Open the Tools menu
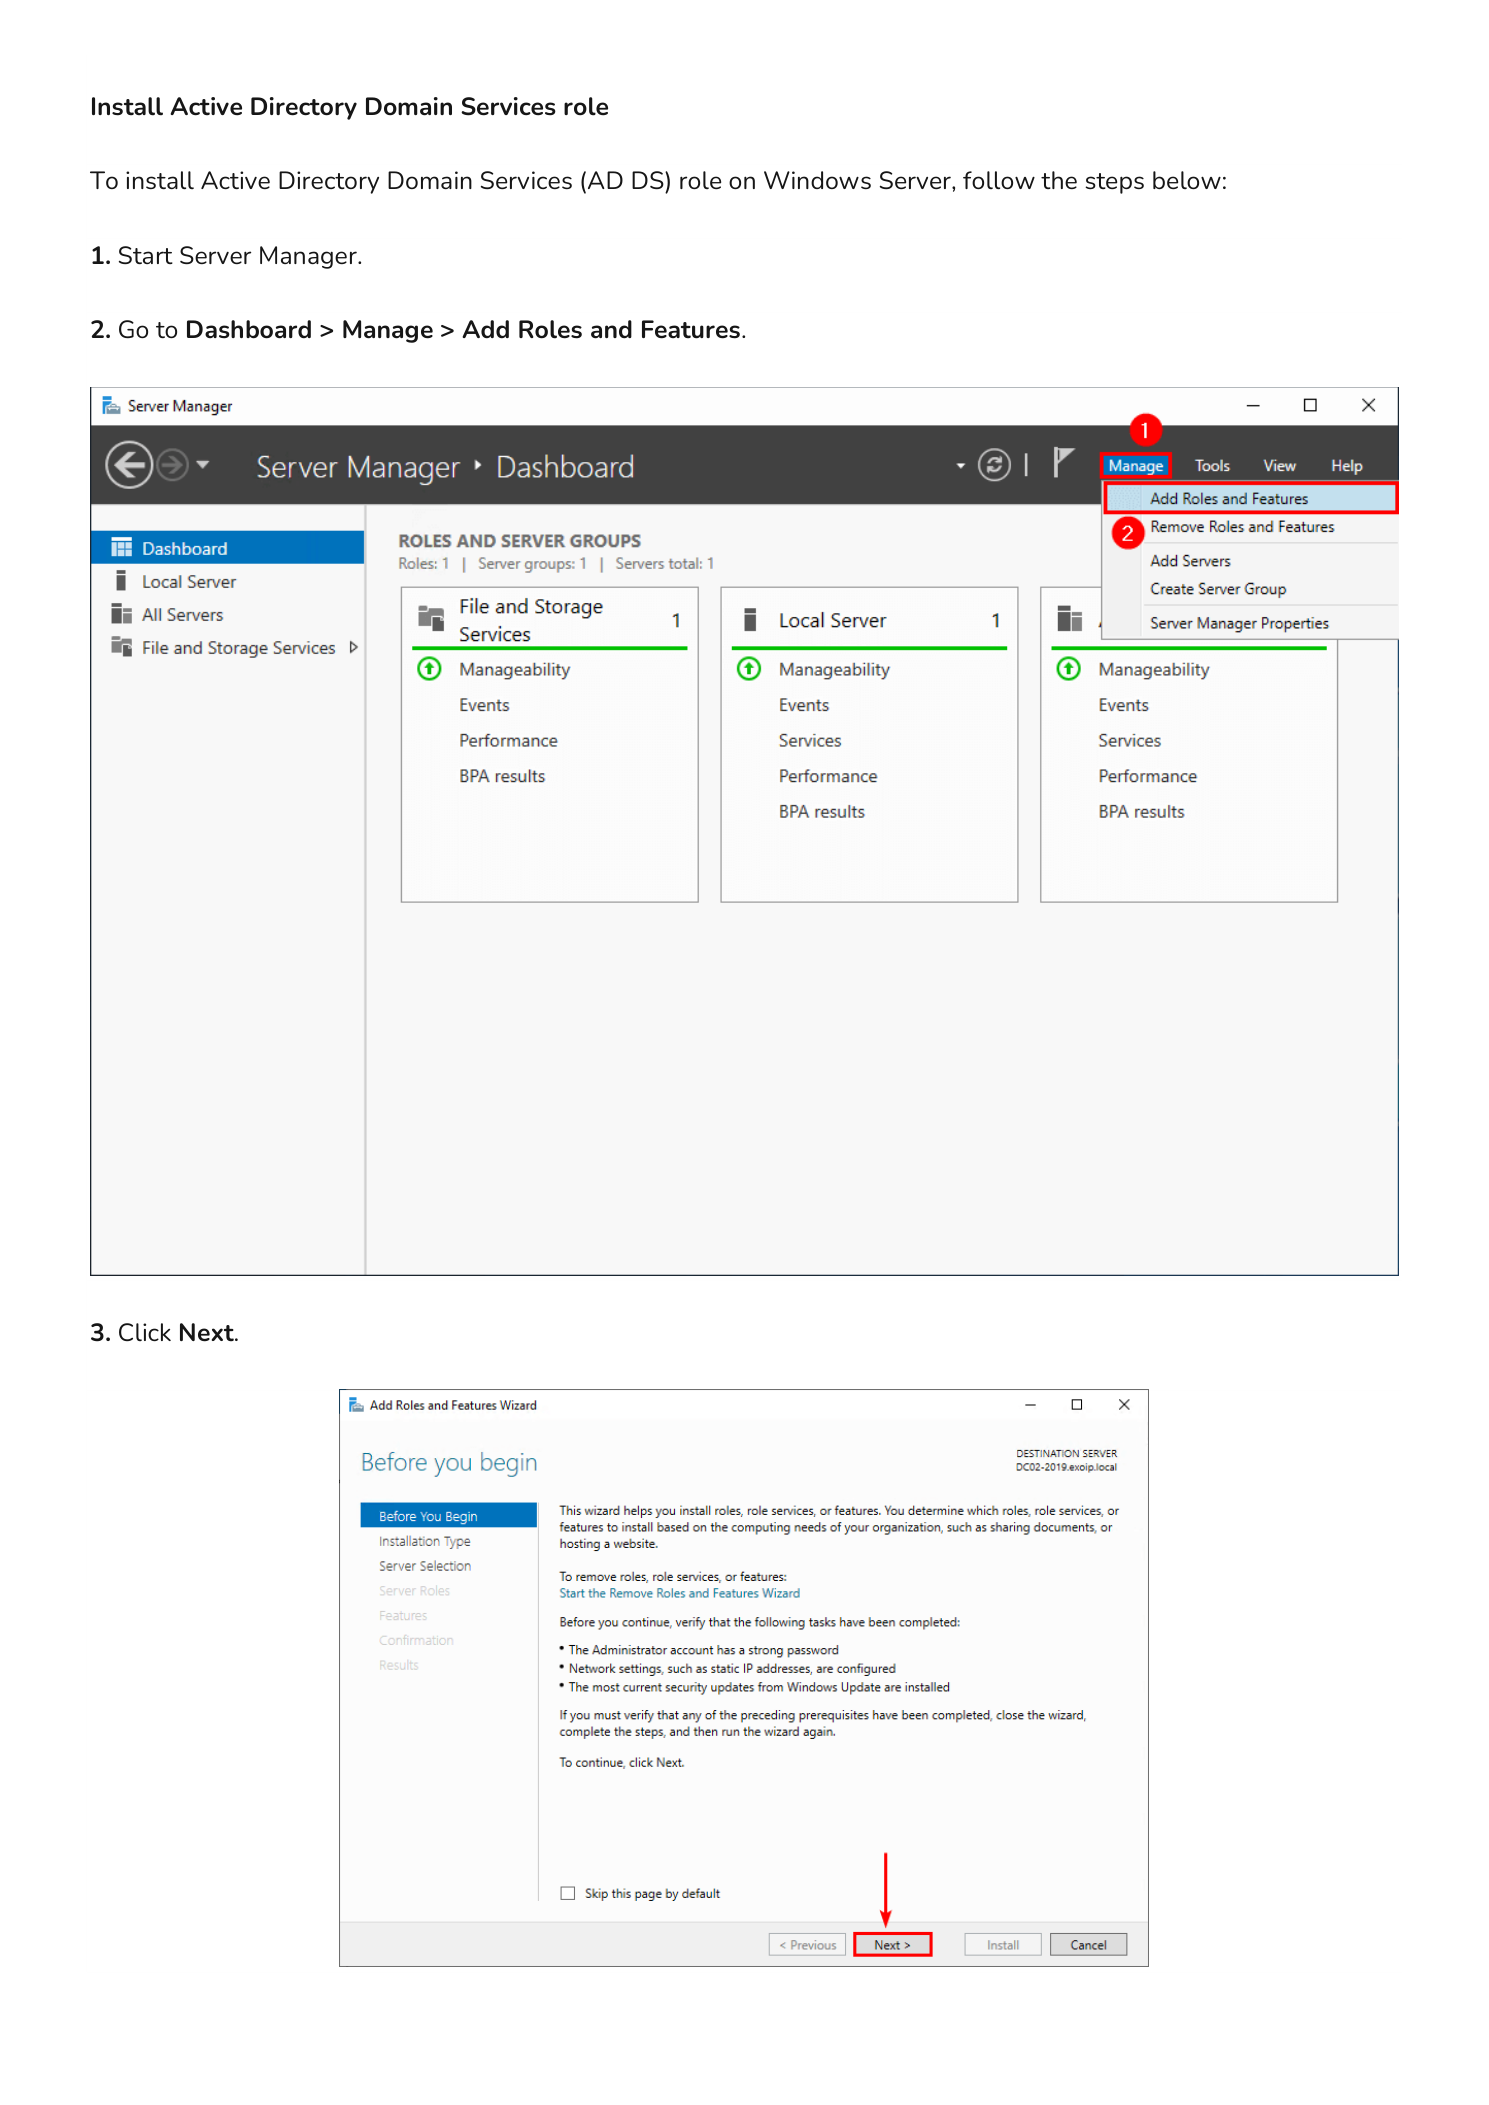This screenshot has width=1489, height=2105. [x=1211, y=466]
